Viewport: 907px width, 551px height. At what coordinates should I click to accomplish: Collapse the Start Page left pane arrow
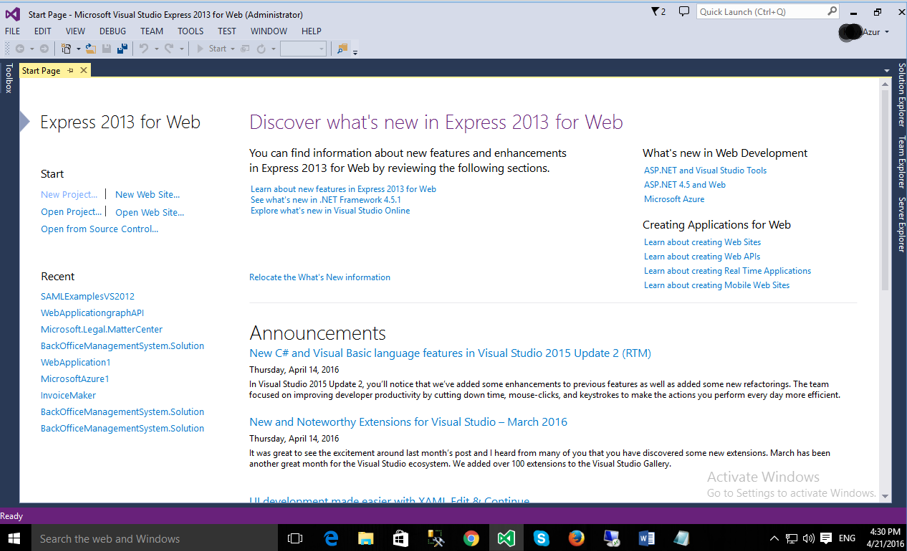(x=24, y=121)
